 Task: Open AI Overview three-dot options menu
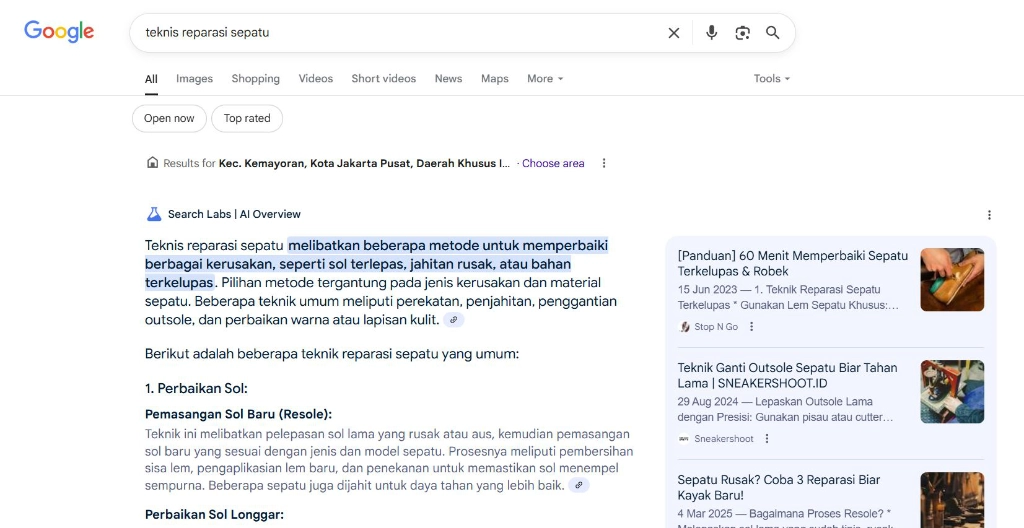(989, 215)
